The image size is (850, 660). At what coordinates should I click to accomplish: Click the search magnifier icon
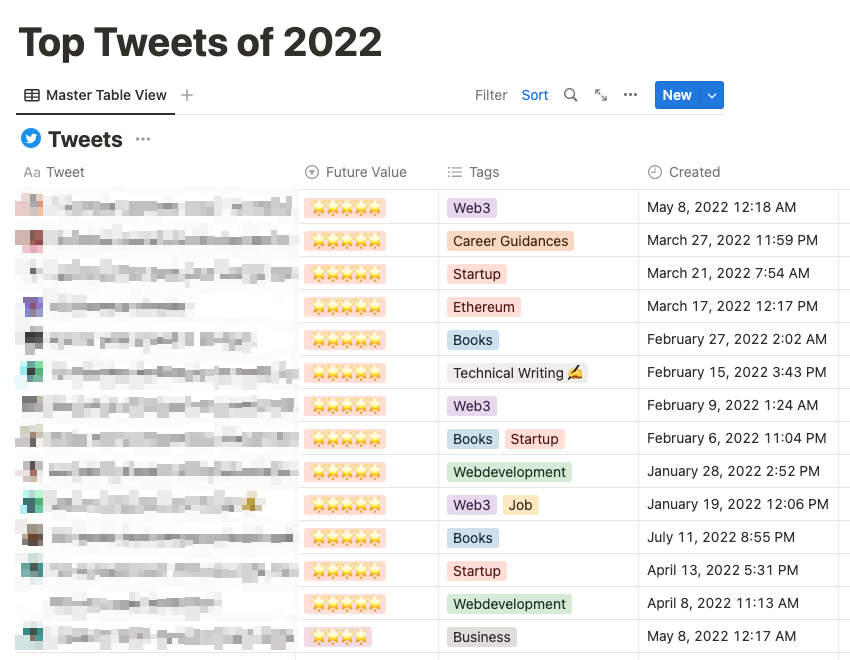point(570,95)
